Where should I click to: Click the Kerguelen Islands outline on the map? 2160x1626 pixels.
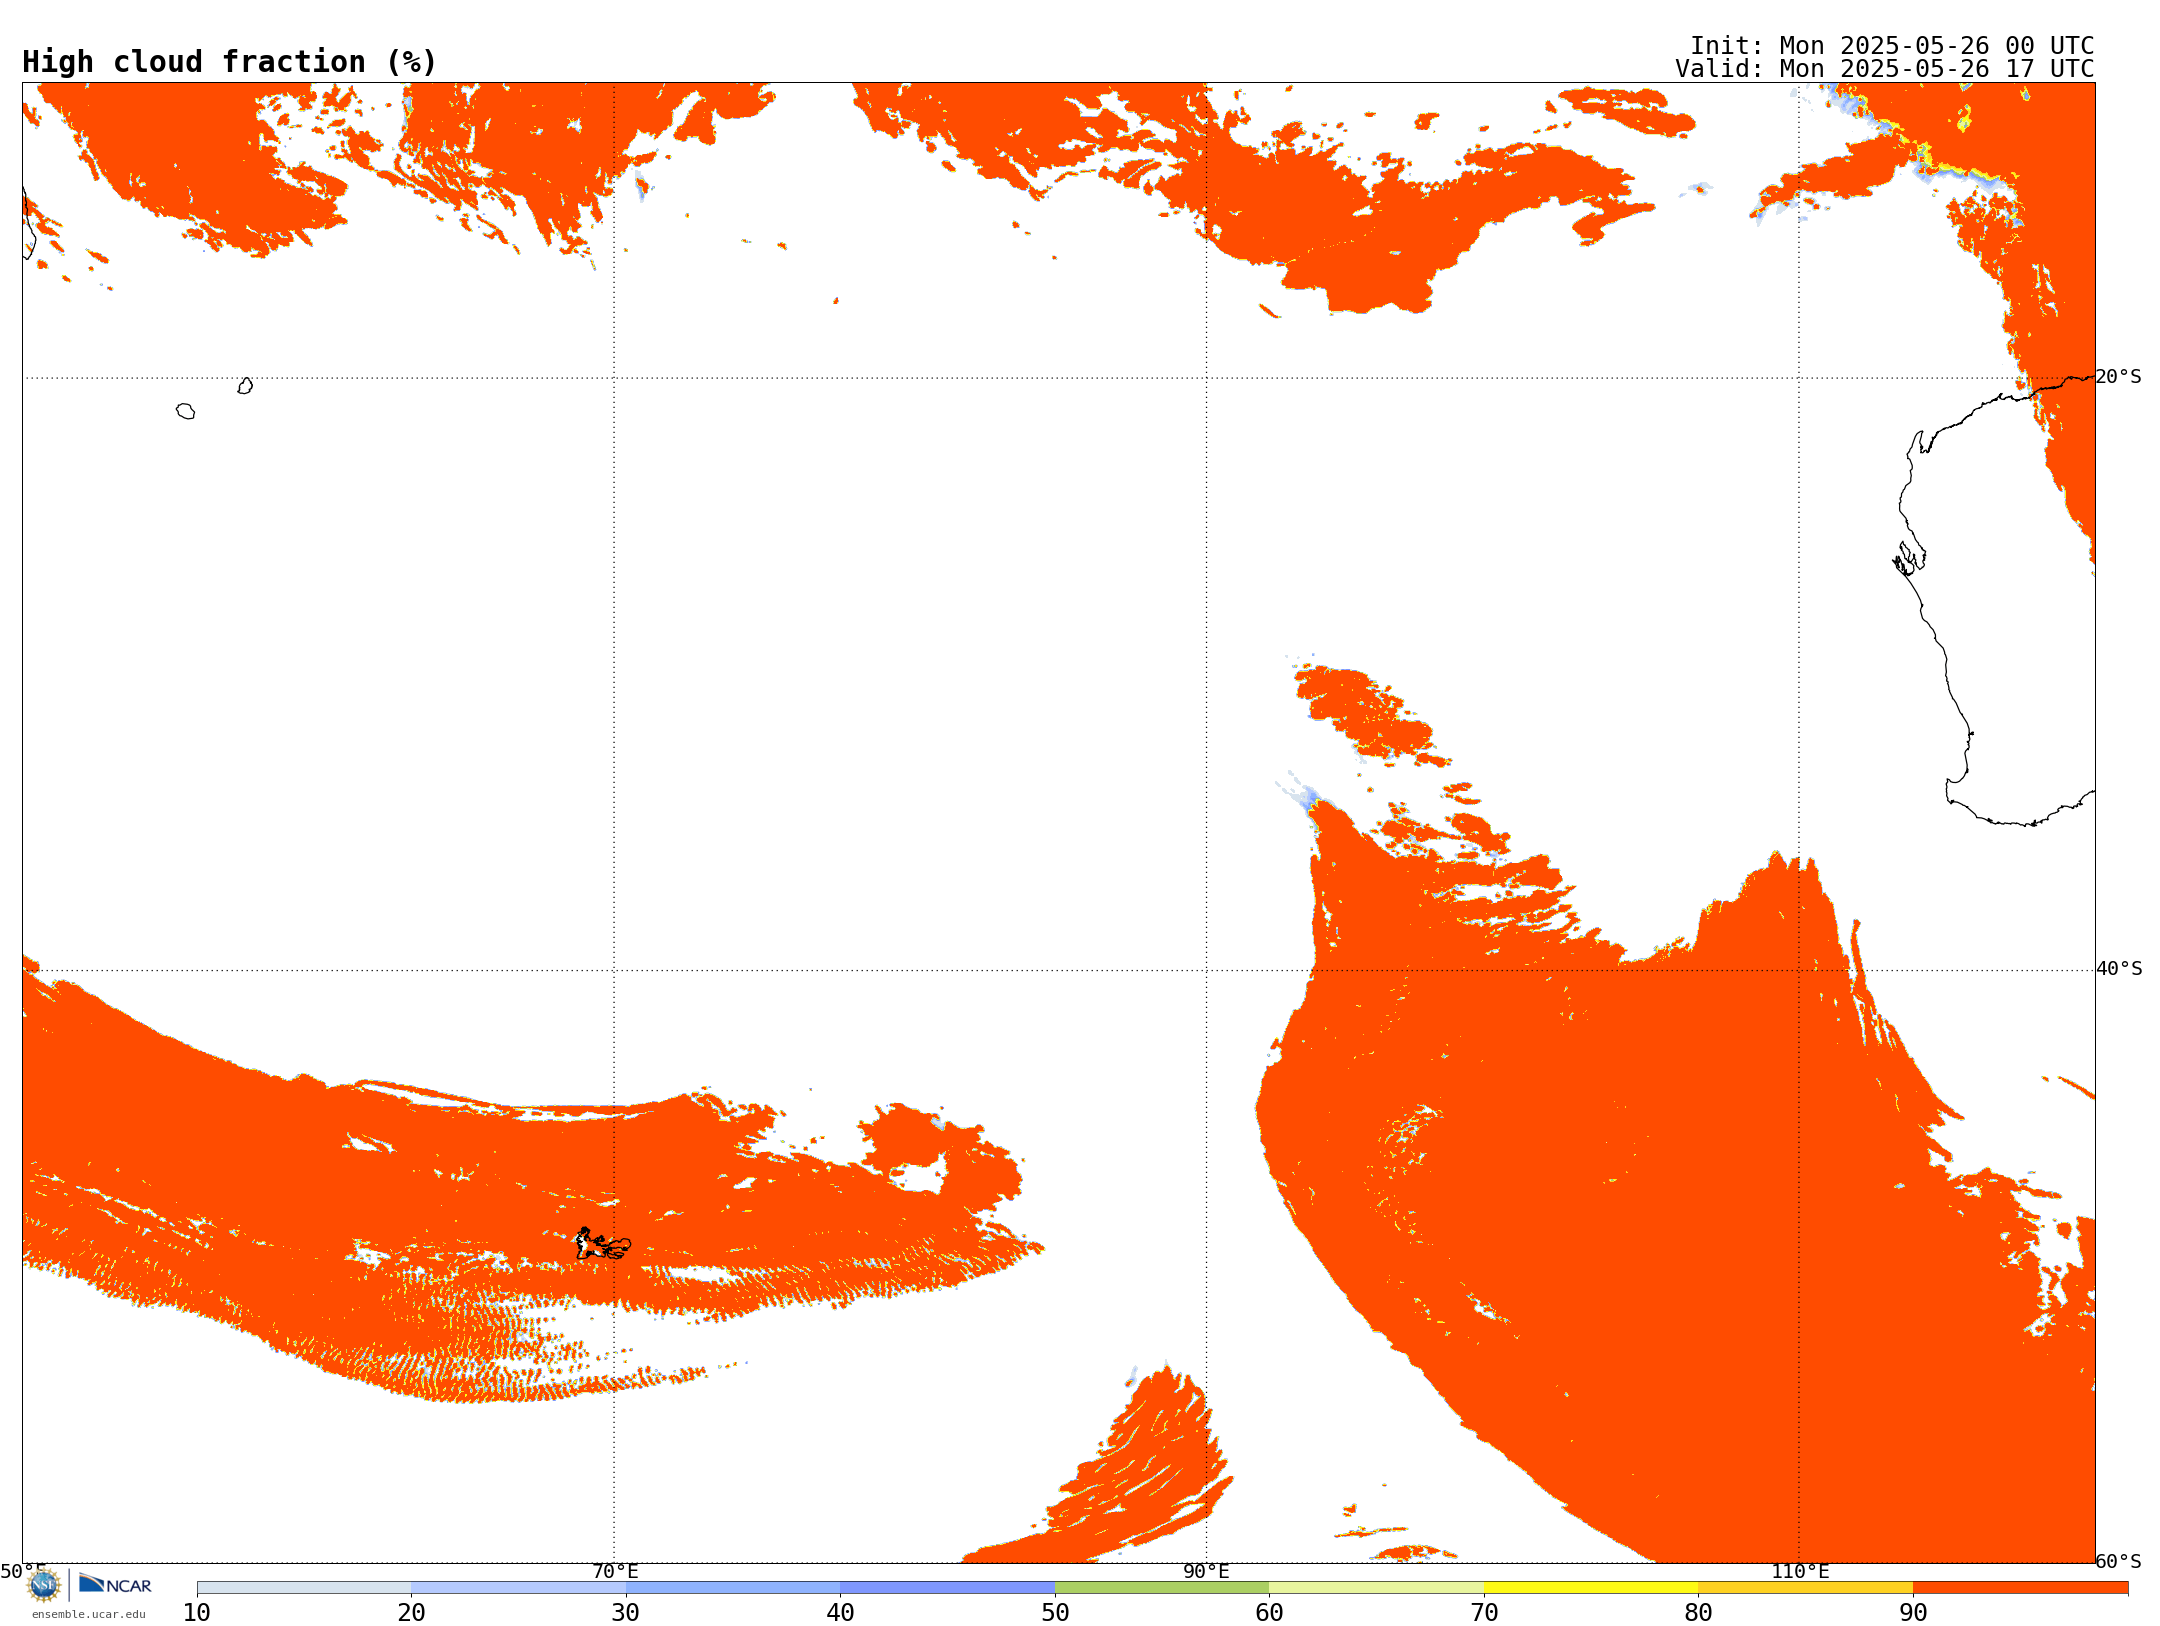coord(602,1244)
